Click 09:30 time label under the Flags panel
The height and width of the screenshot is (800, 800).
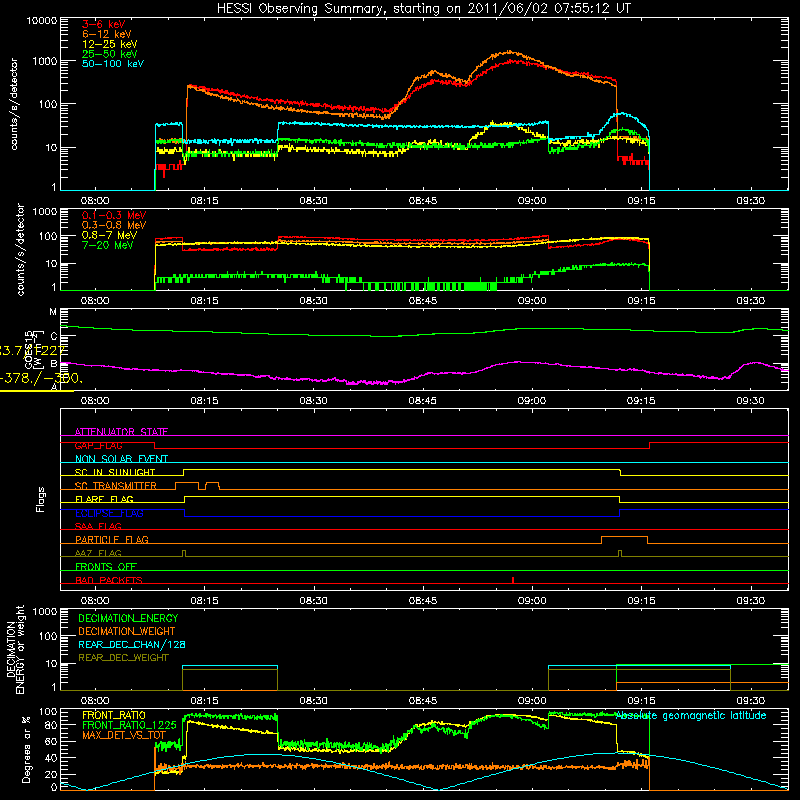coord(751,601)
